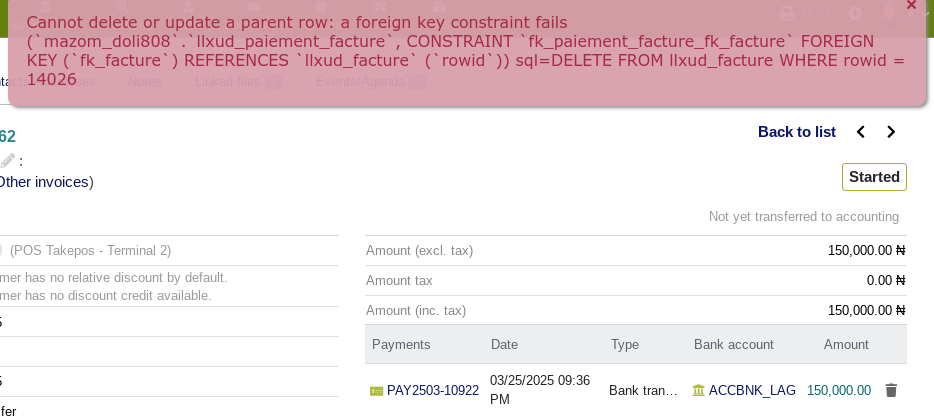Open the Events/Agenda tab
This screenshot has height=416, width=934.
point(360,82)
